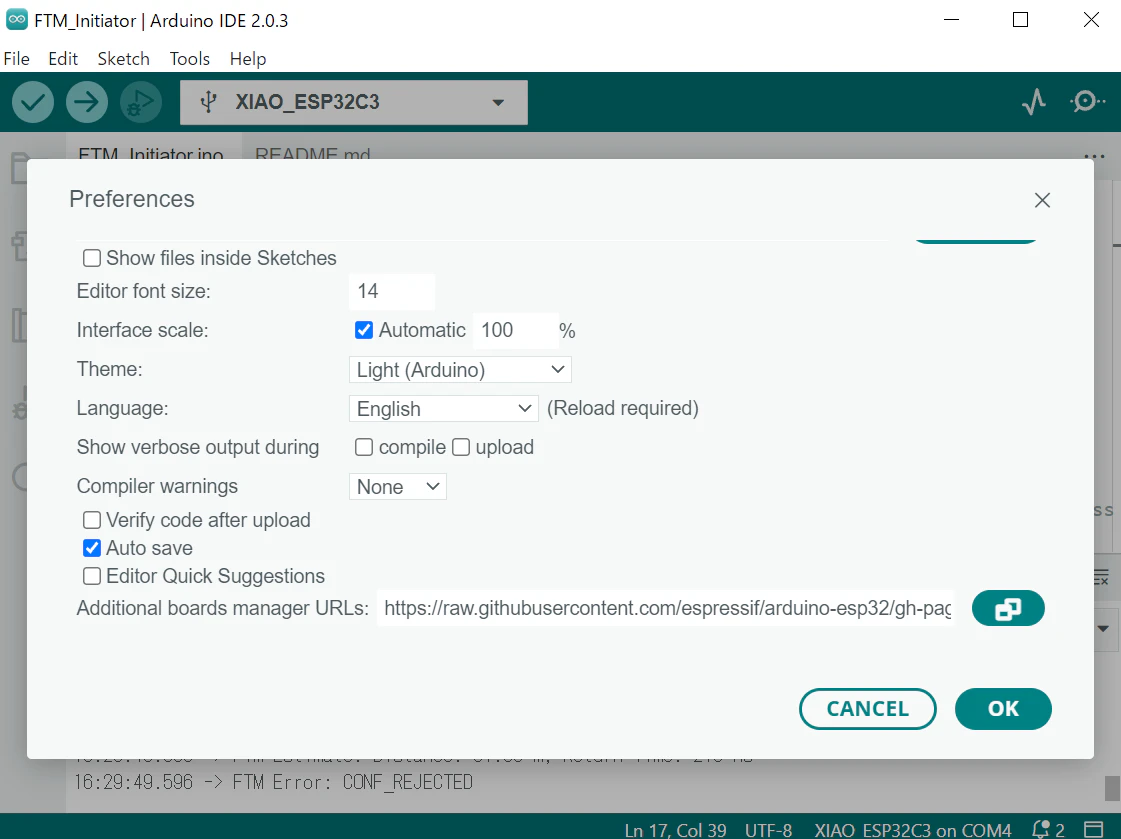Enable Show files inside Sketches
The height and width of the screenshot is (839, 1121).
point(92,258)
